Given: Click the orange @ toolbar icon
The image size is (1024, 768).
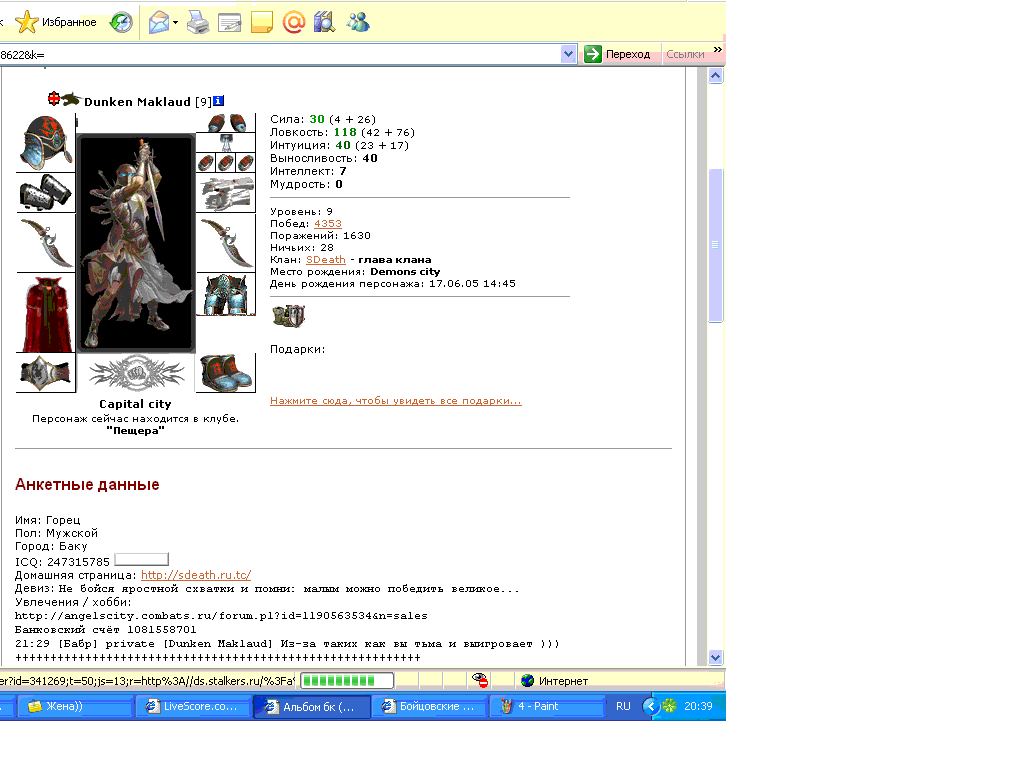Looking at the screenshot, I should 294,22.
